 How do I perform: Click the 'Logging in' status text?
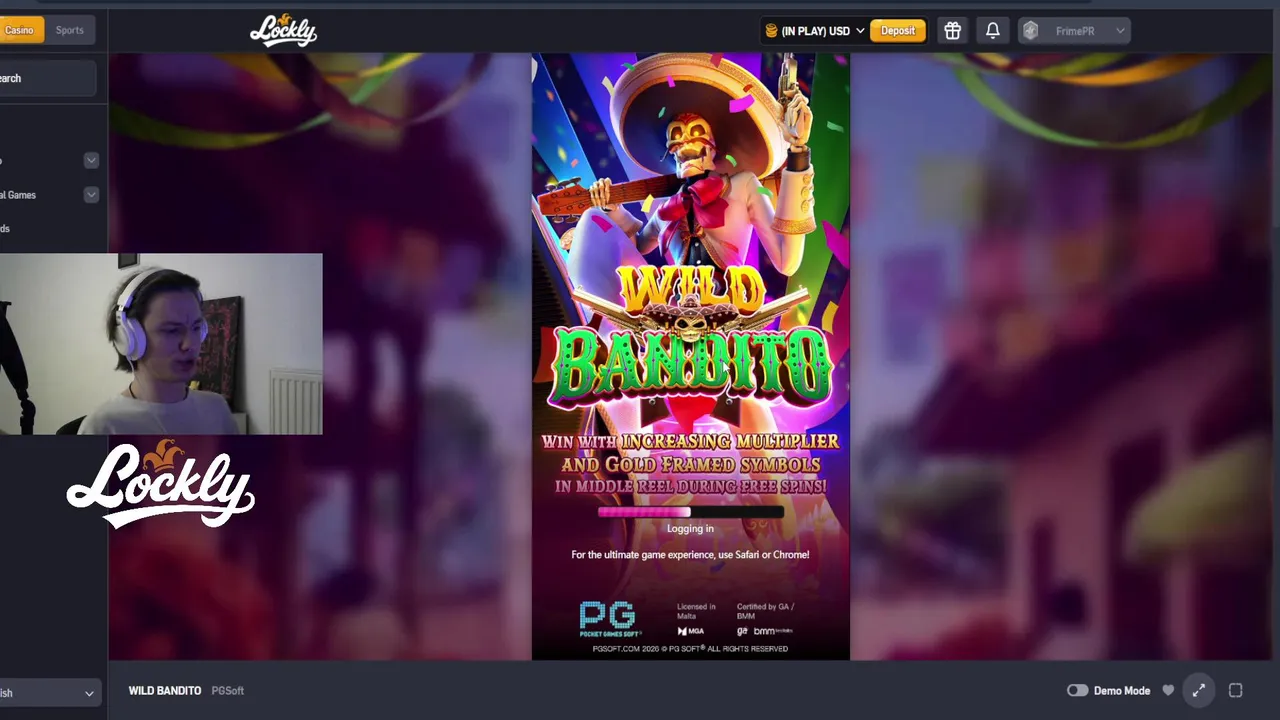pyautogui.click(x=690, y=529)
